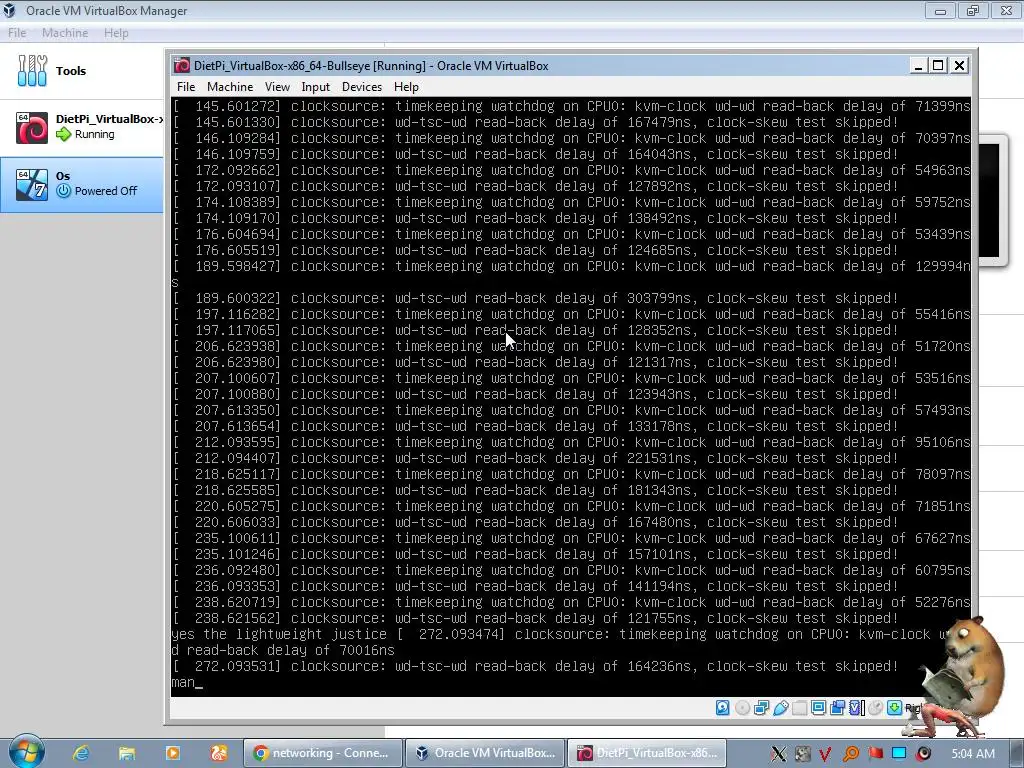Click the red V tray icon
The height and width of the screenshot is (768, 1024).
pyautogui.click(x=825, y=754)
